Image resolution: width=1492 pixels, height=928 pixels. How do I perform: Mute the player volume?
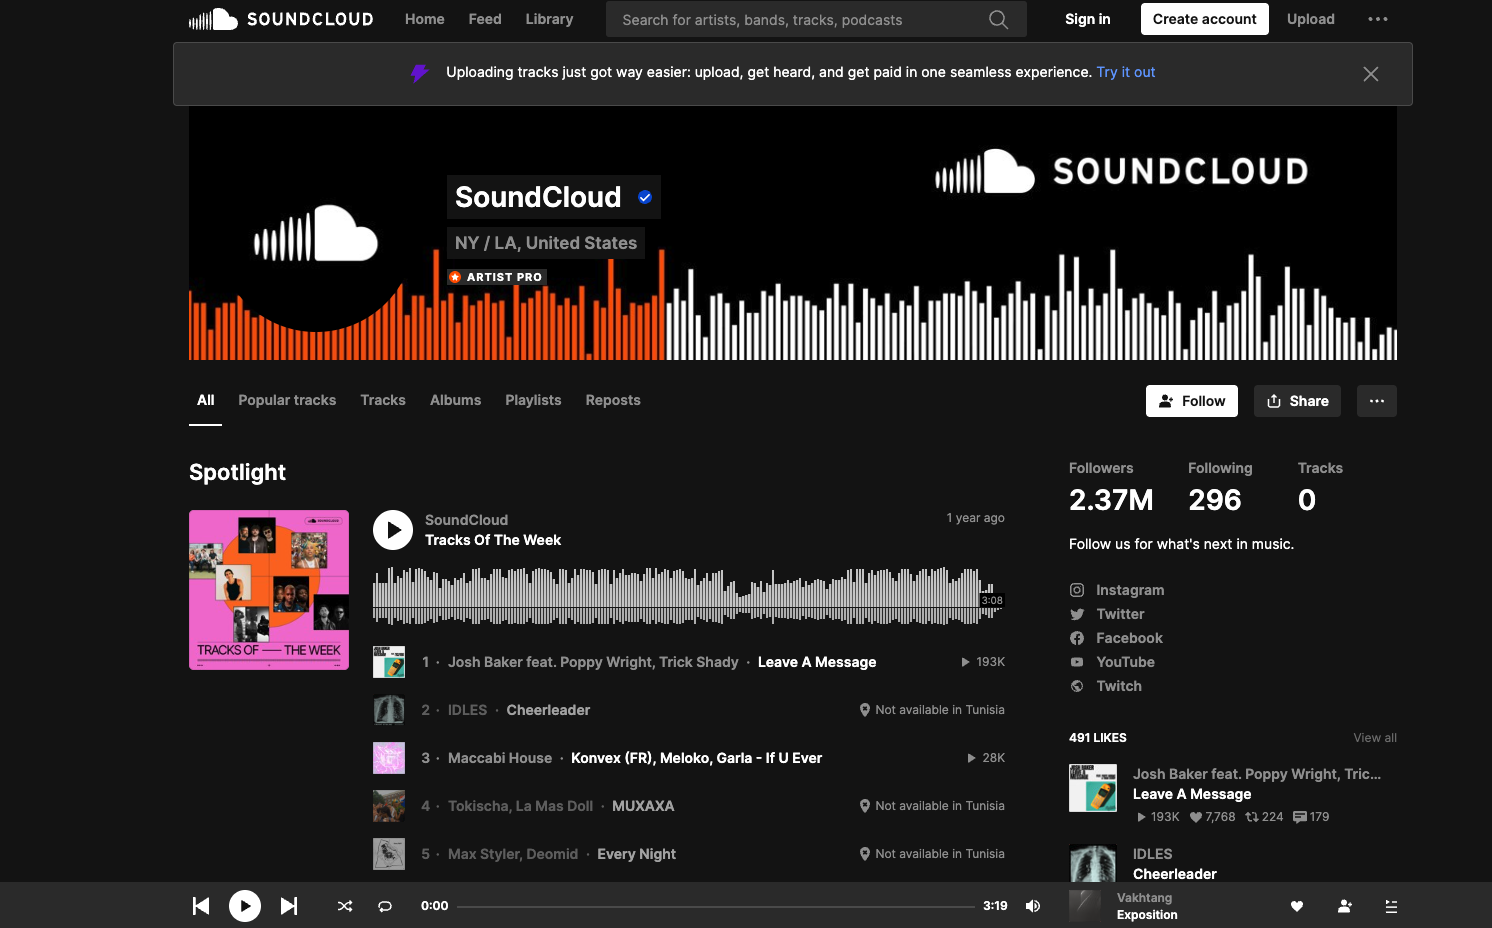click(1033, 906)
